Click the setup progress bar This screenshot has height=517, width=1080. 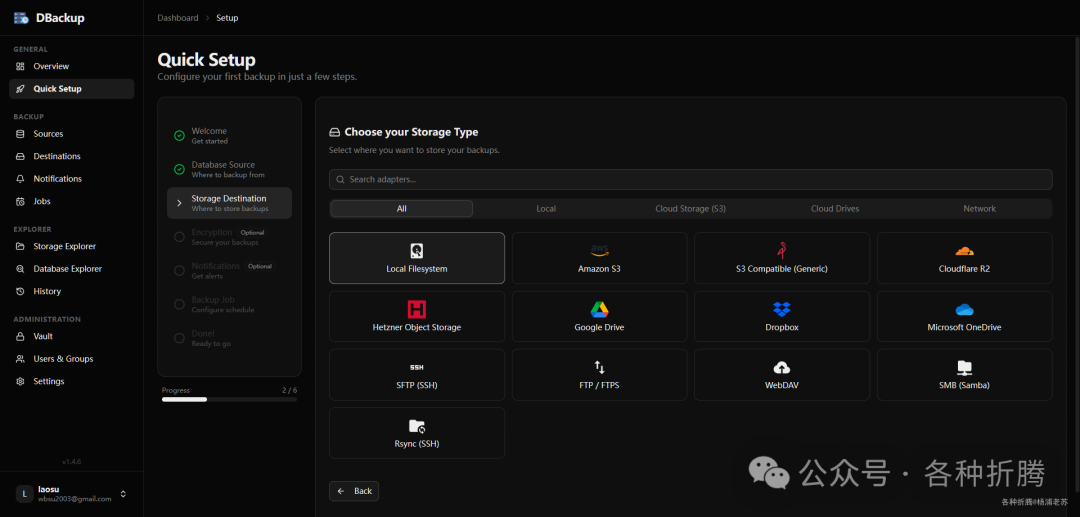pos(229,399)
